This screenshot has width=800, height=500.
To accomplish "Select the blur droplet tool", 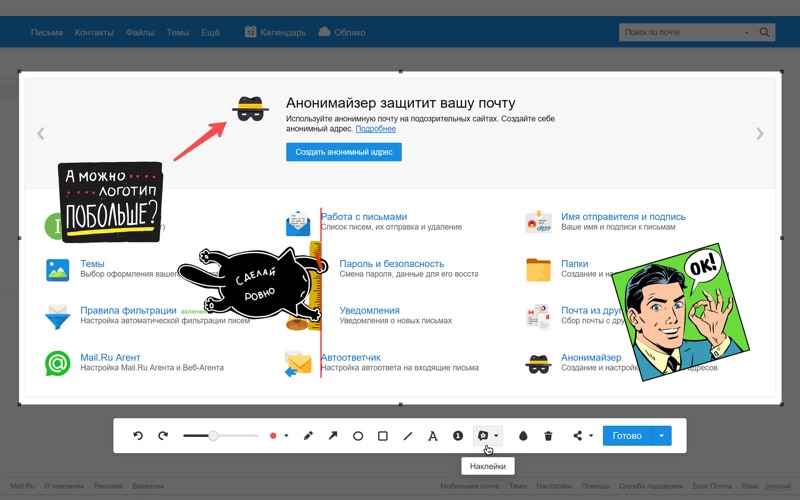I will pyautogui.click(x=523, y=436).
